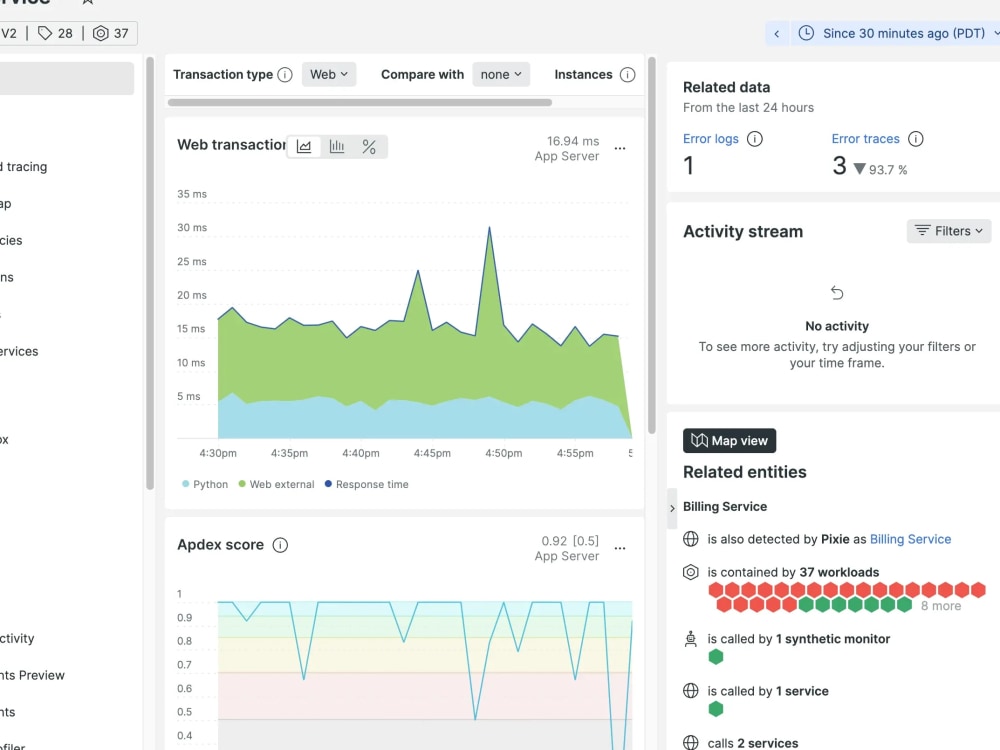1000x750 pixels.
Task: Open the 'tracing' item in left navigation
Action: [24, 166]
